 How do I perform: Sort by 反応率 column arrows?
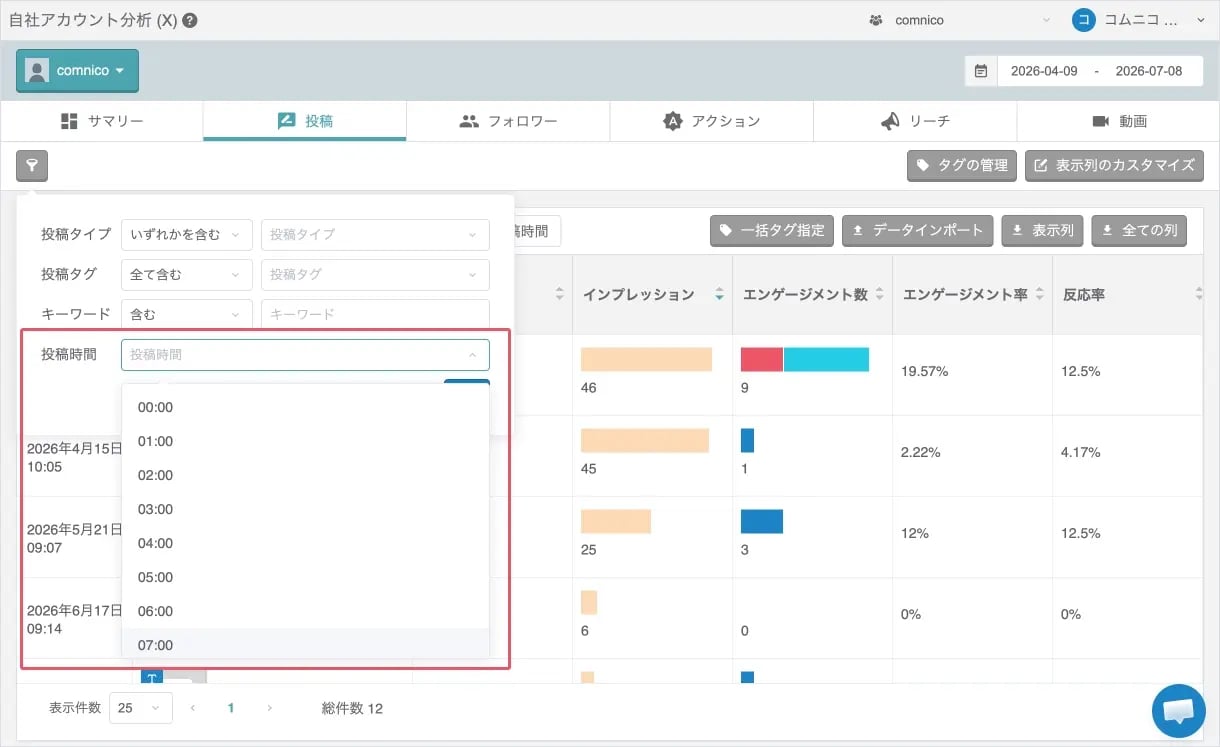pos(1199,295)
